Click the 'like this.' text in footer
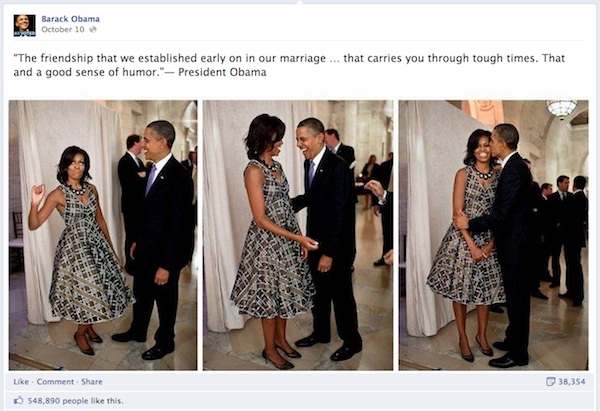 [109, 401]
